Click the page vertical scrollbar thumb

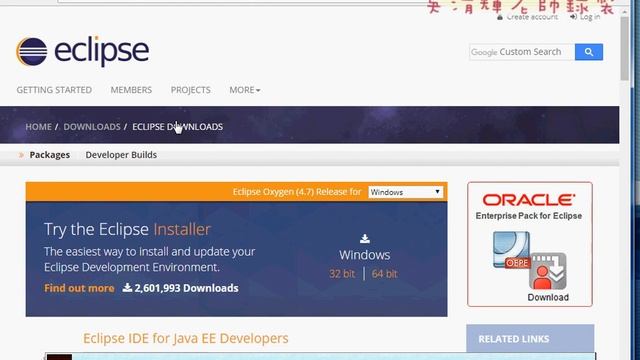(x=624, y=48)
